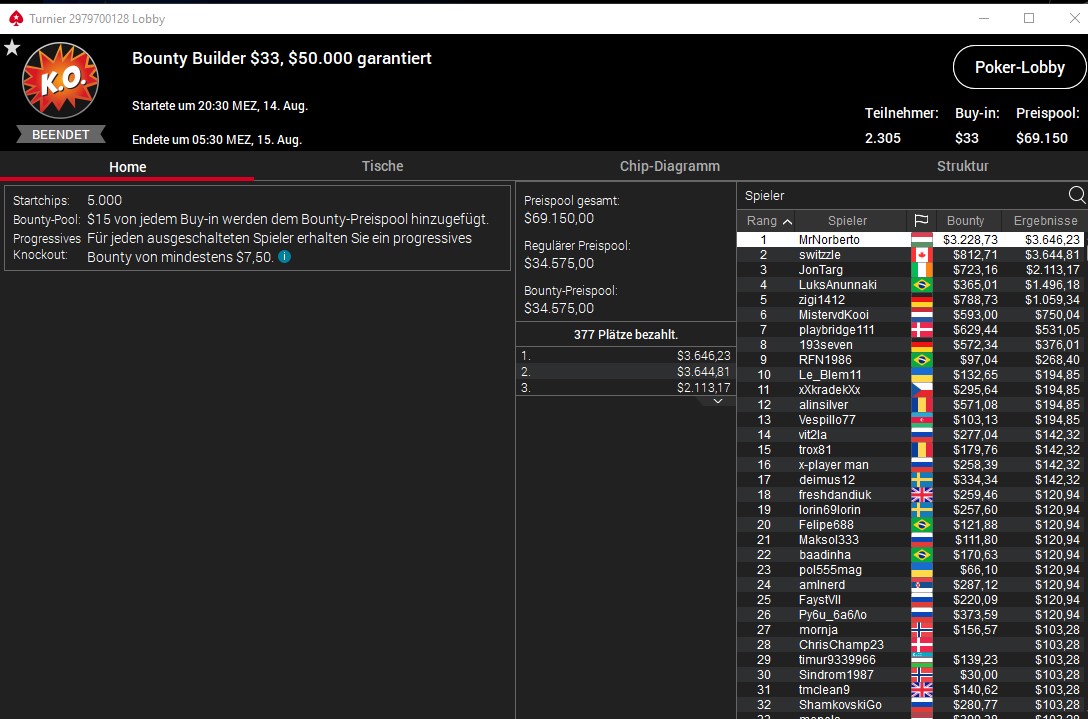The width and height of the screenshot is (1088, 719).
Task: Expand the payout places list chevron
Action: click(718, 401)
